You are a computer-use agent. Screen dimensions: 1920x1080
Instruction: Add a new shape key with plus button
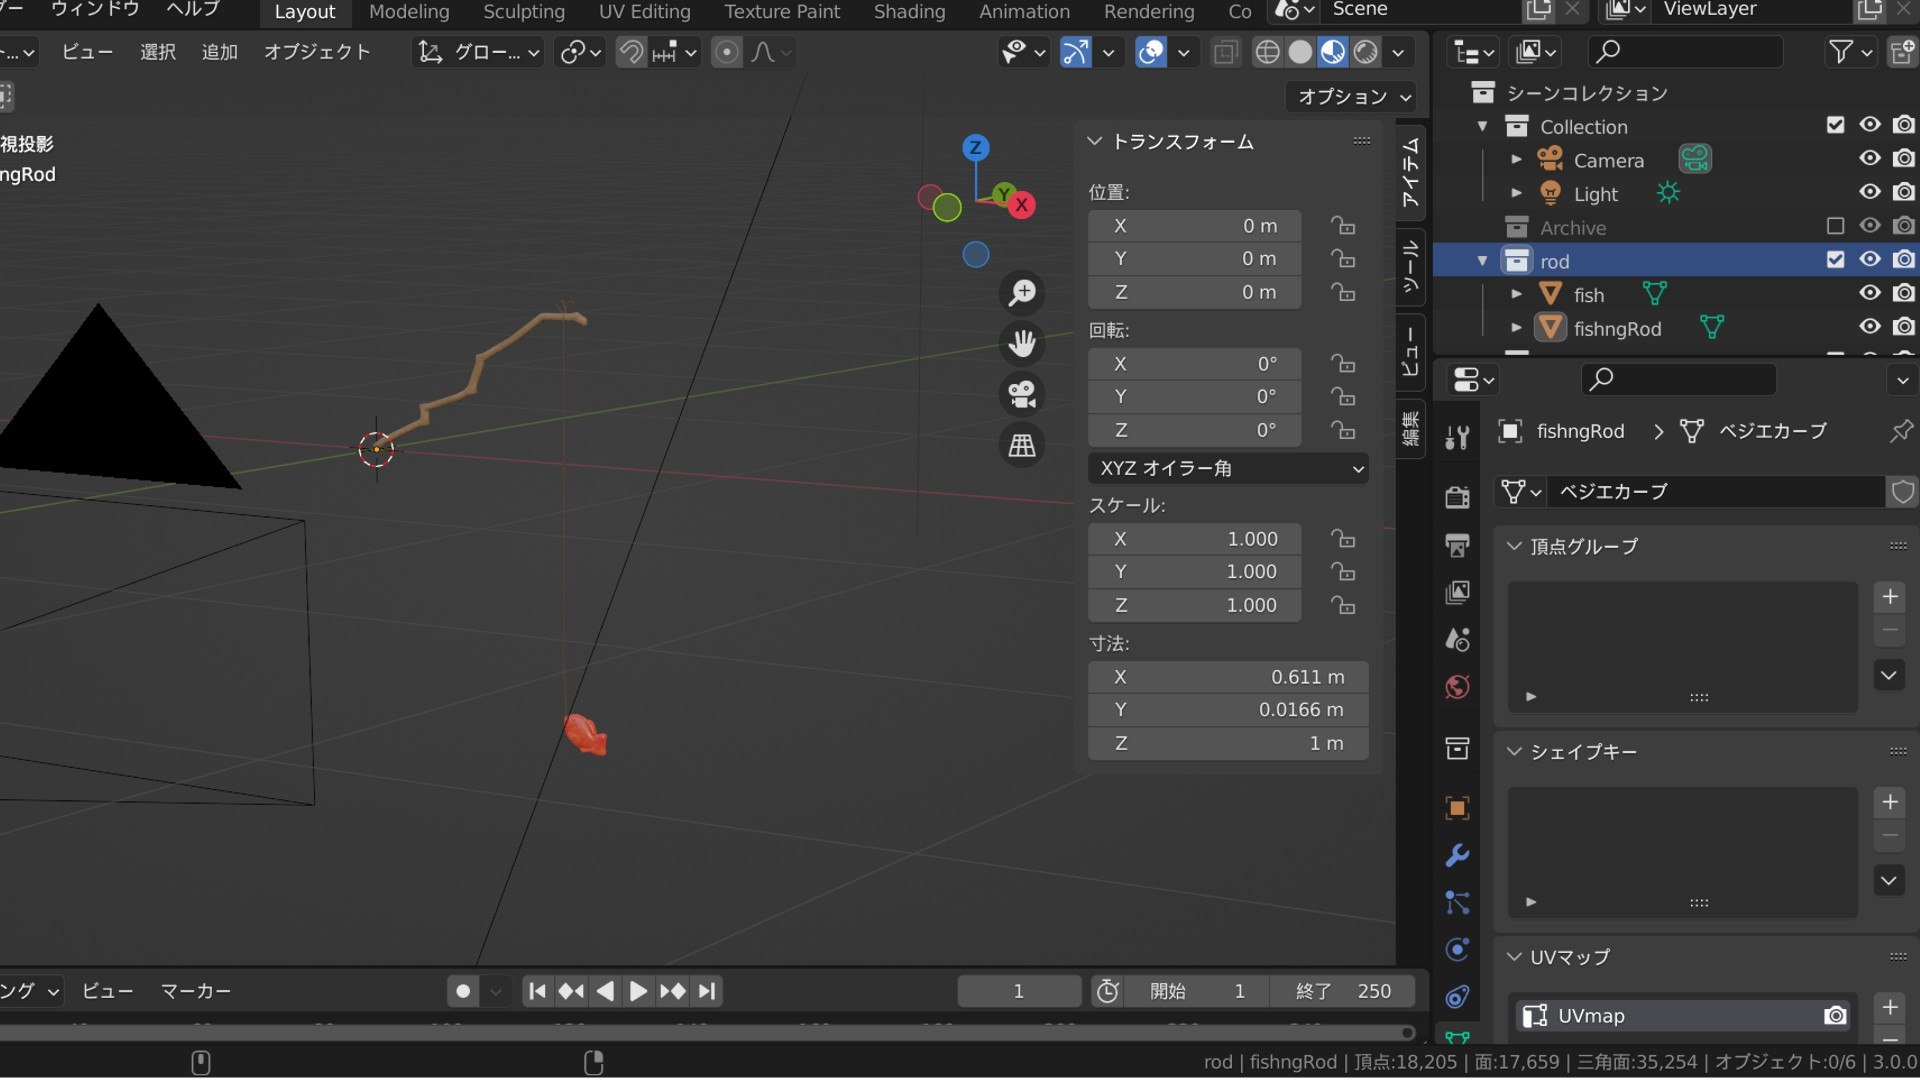[1889, 802]
